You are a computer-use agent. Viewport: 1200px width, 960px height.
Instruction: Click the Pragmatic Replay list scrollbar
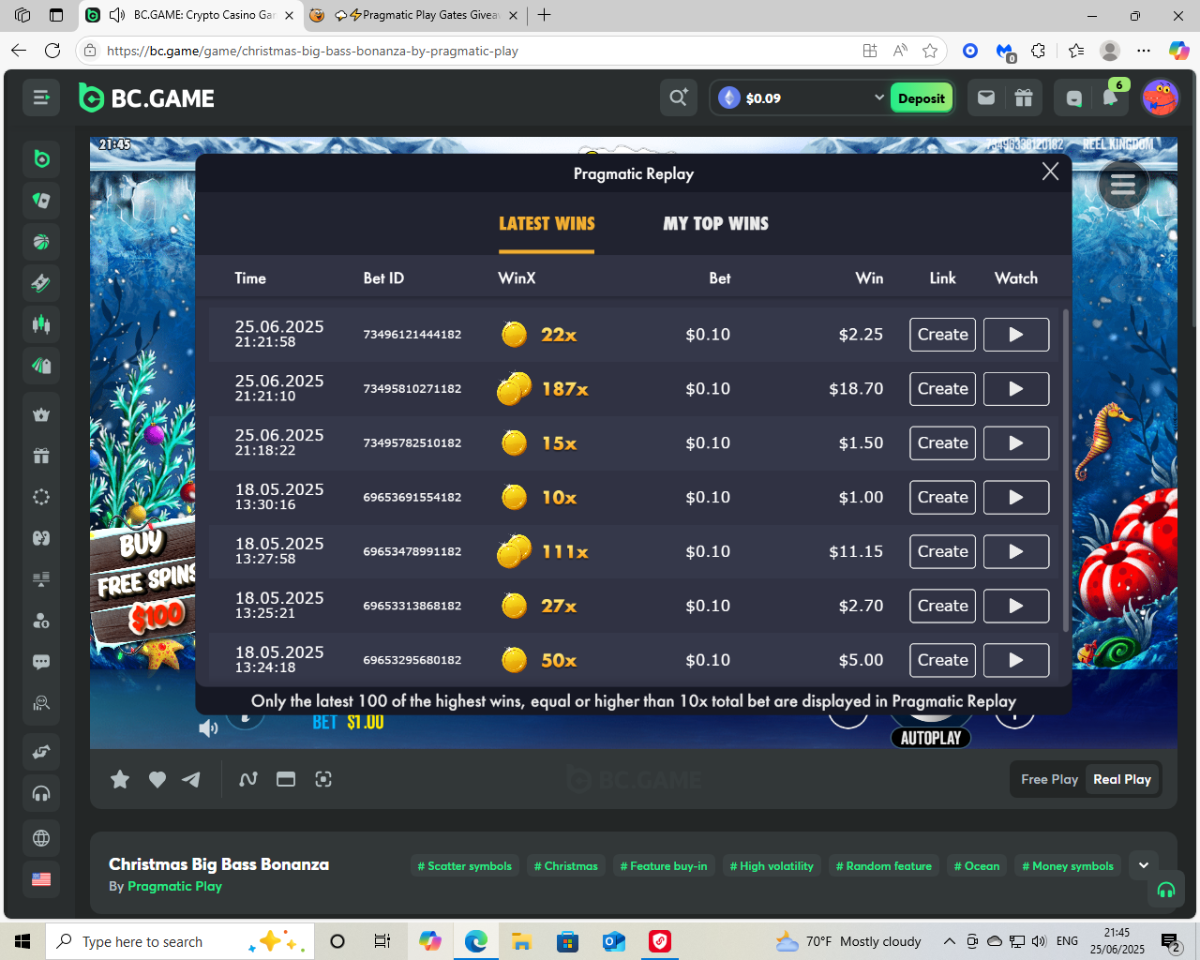(x=1065, y=470)
